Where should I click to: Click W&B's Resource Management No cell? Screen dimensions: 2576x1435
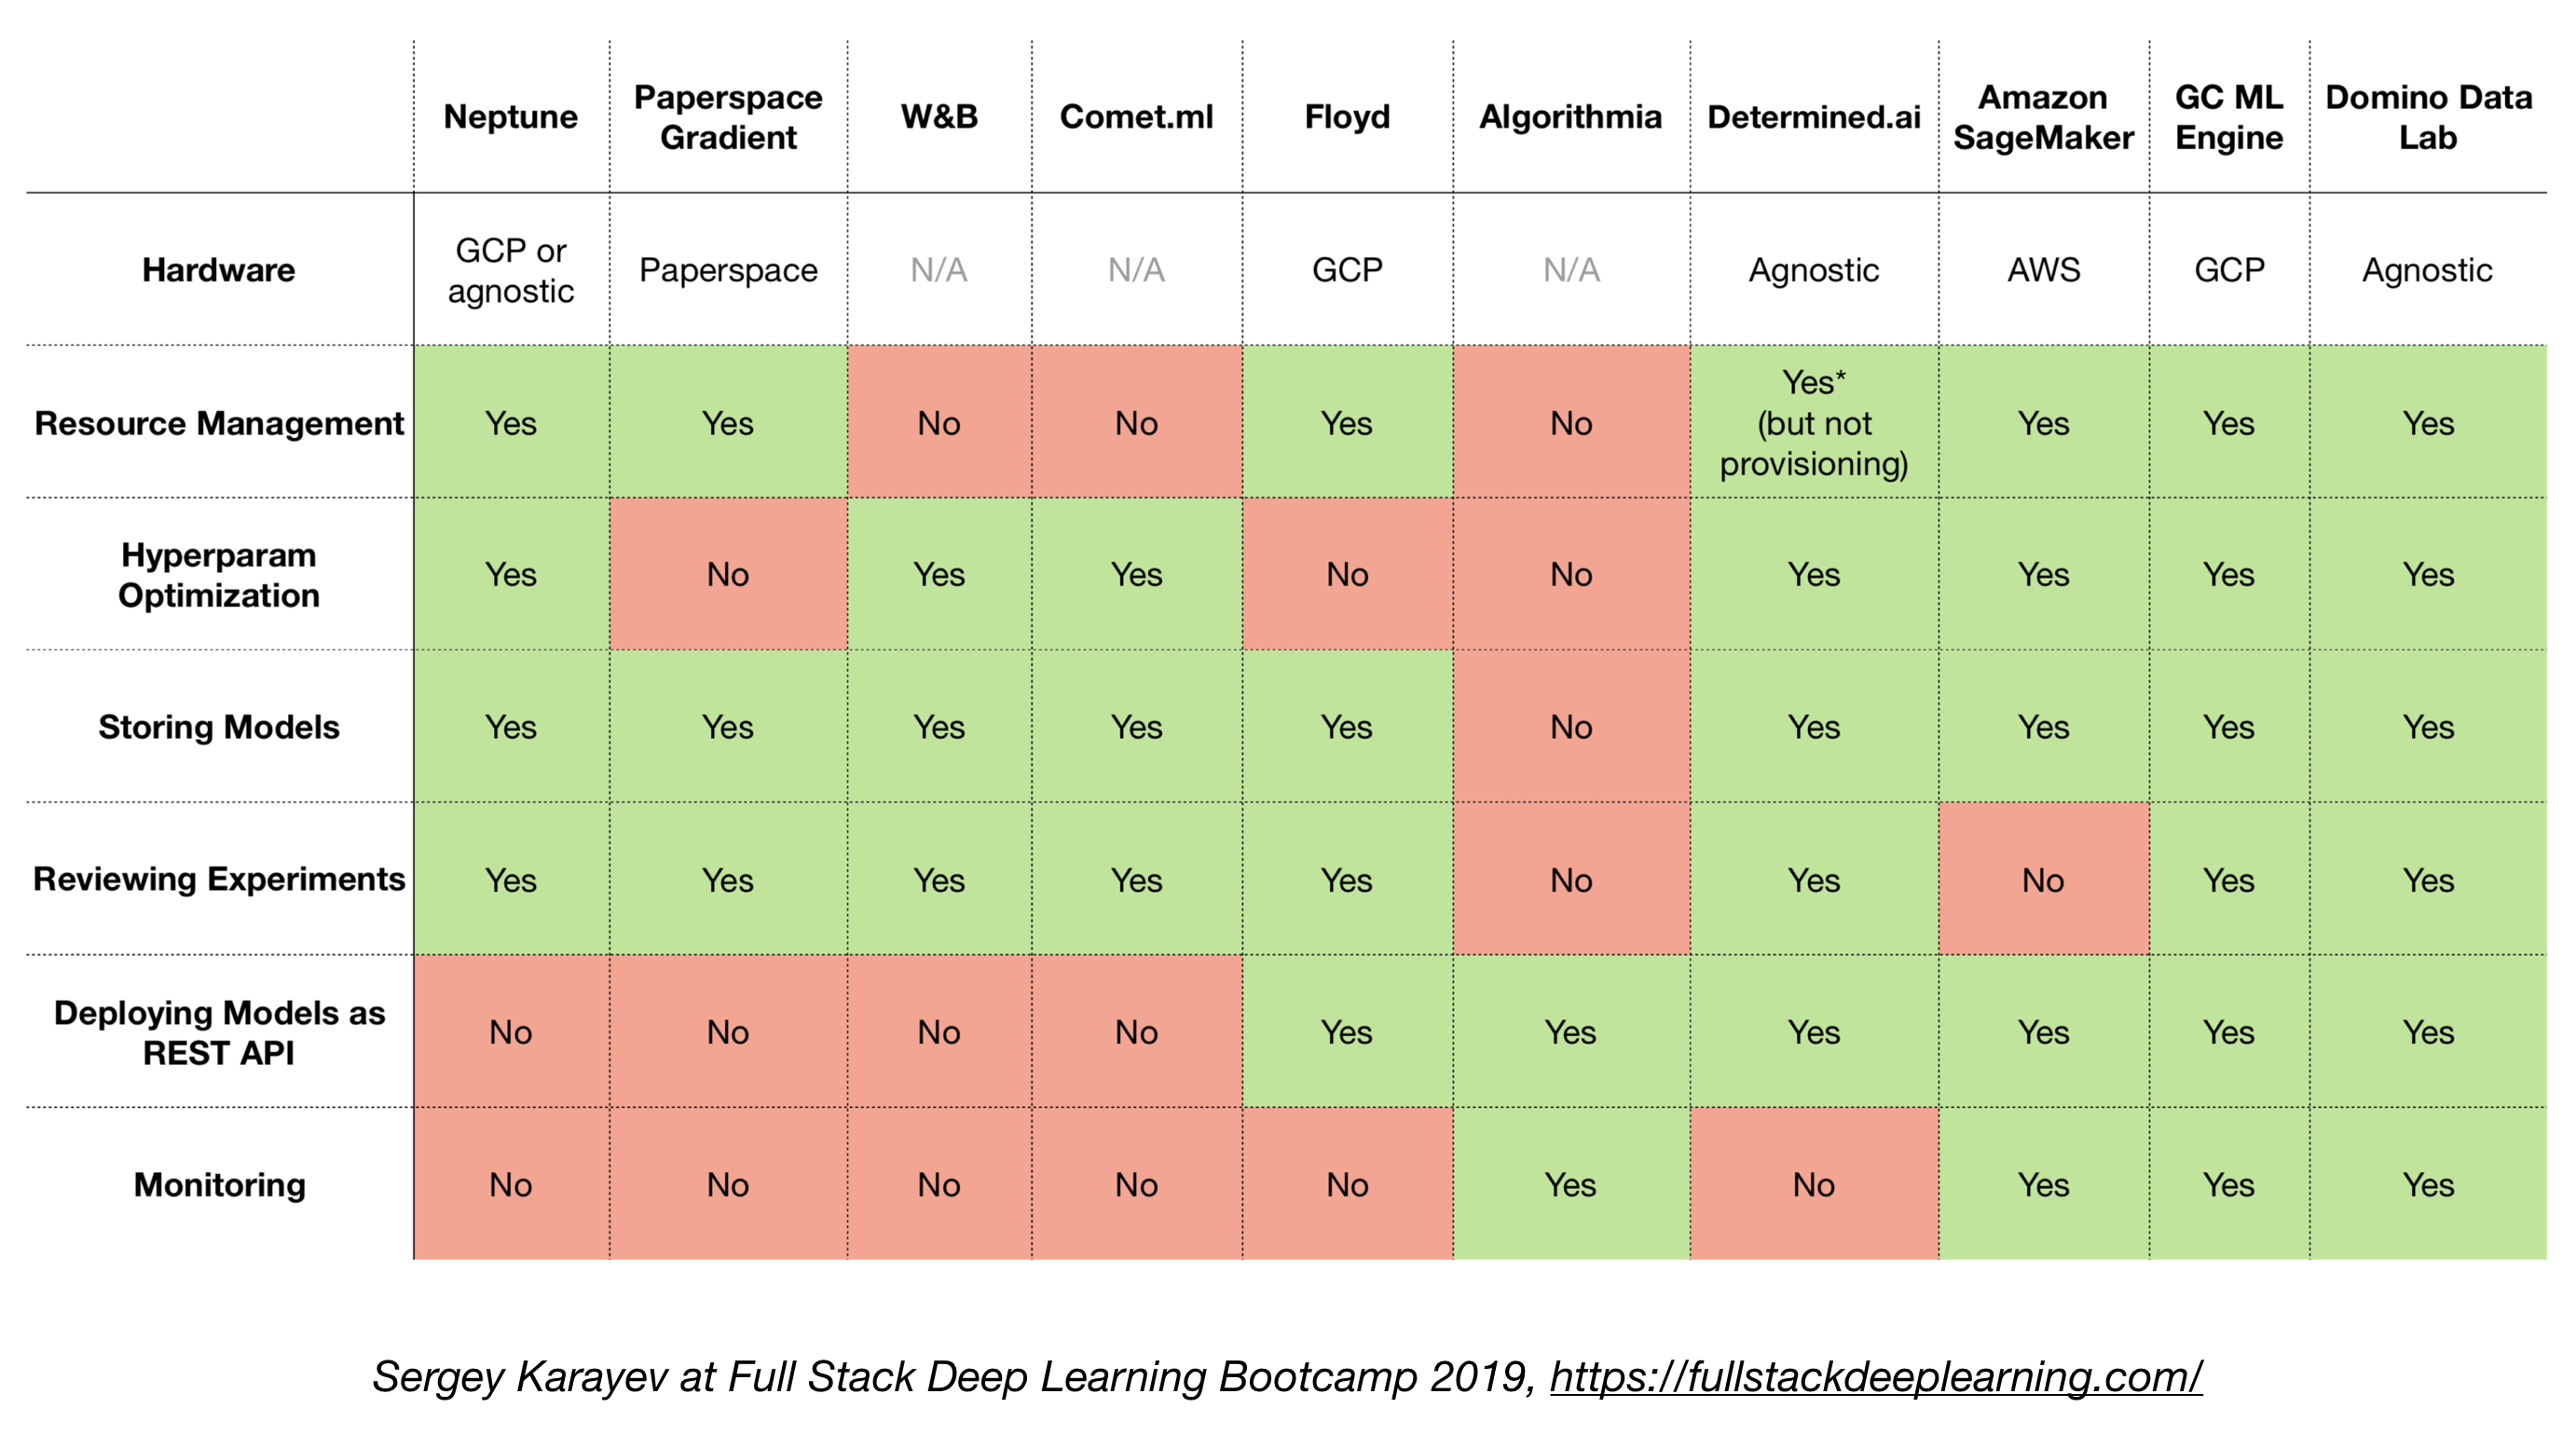tap(938, 423)
